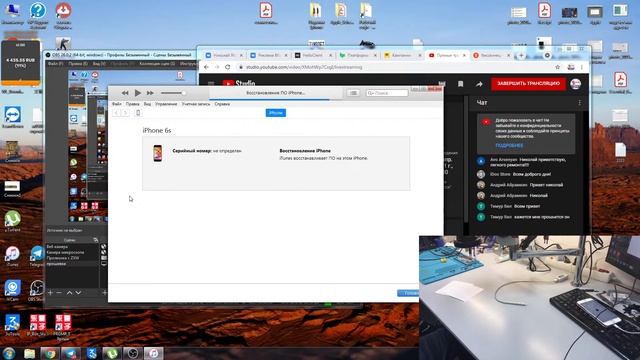The image size is (640, 360).
Task: Open the Telegram desktop shortcut
Action: (x=37, y=256)
